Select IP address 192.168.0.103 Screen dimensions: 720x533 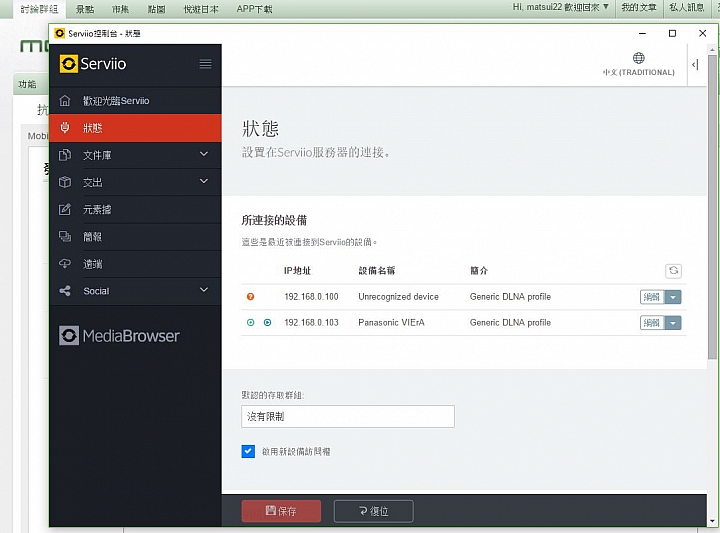311,323
